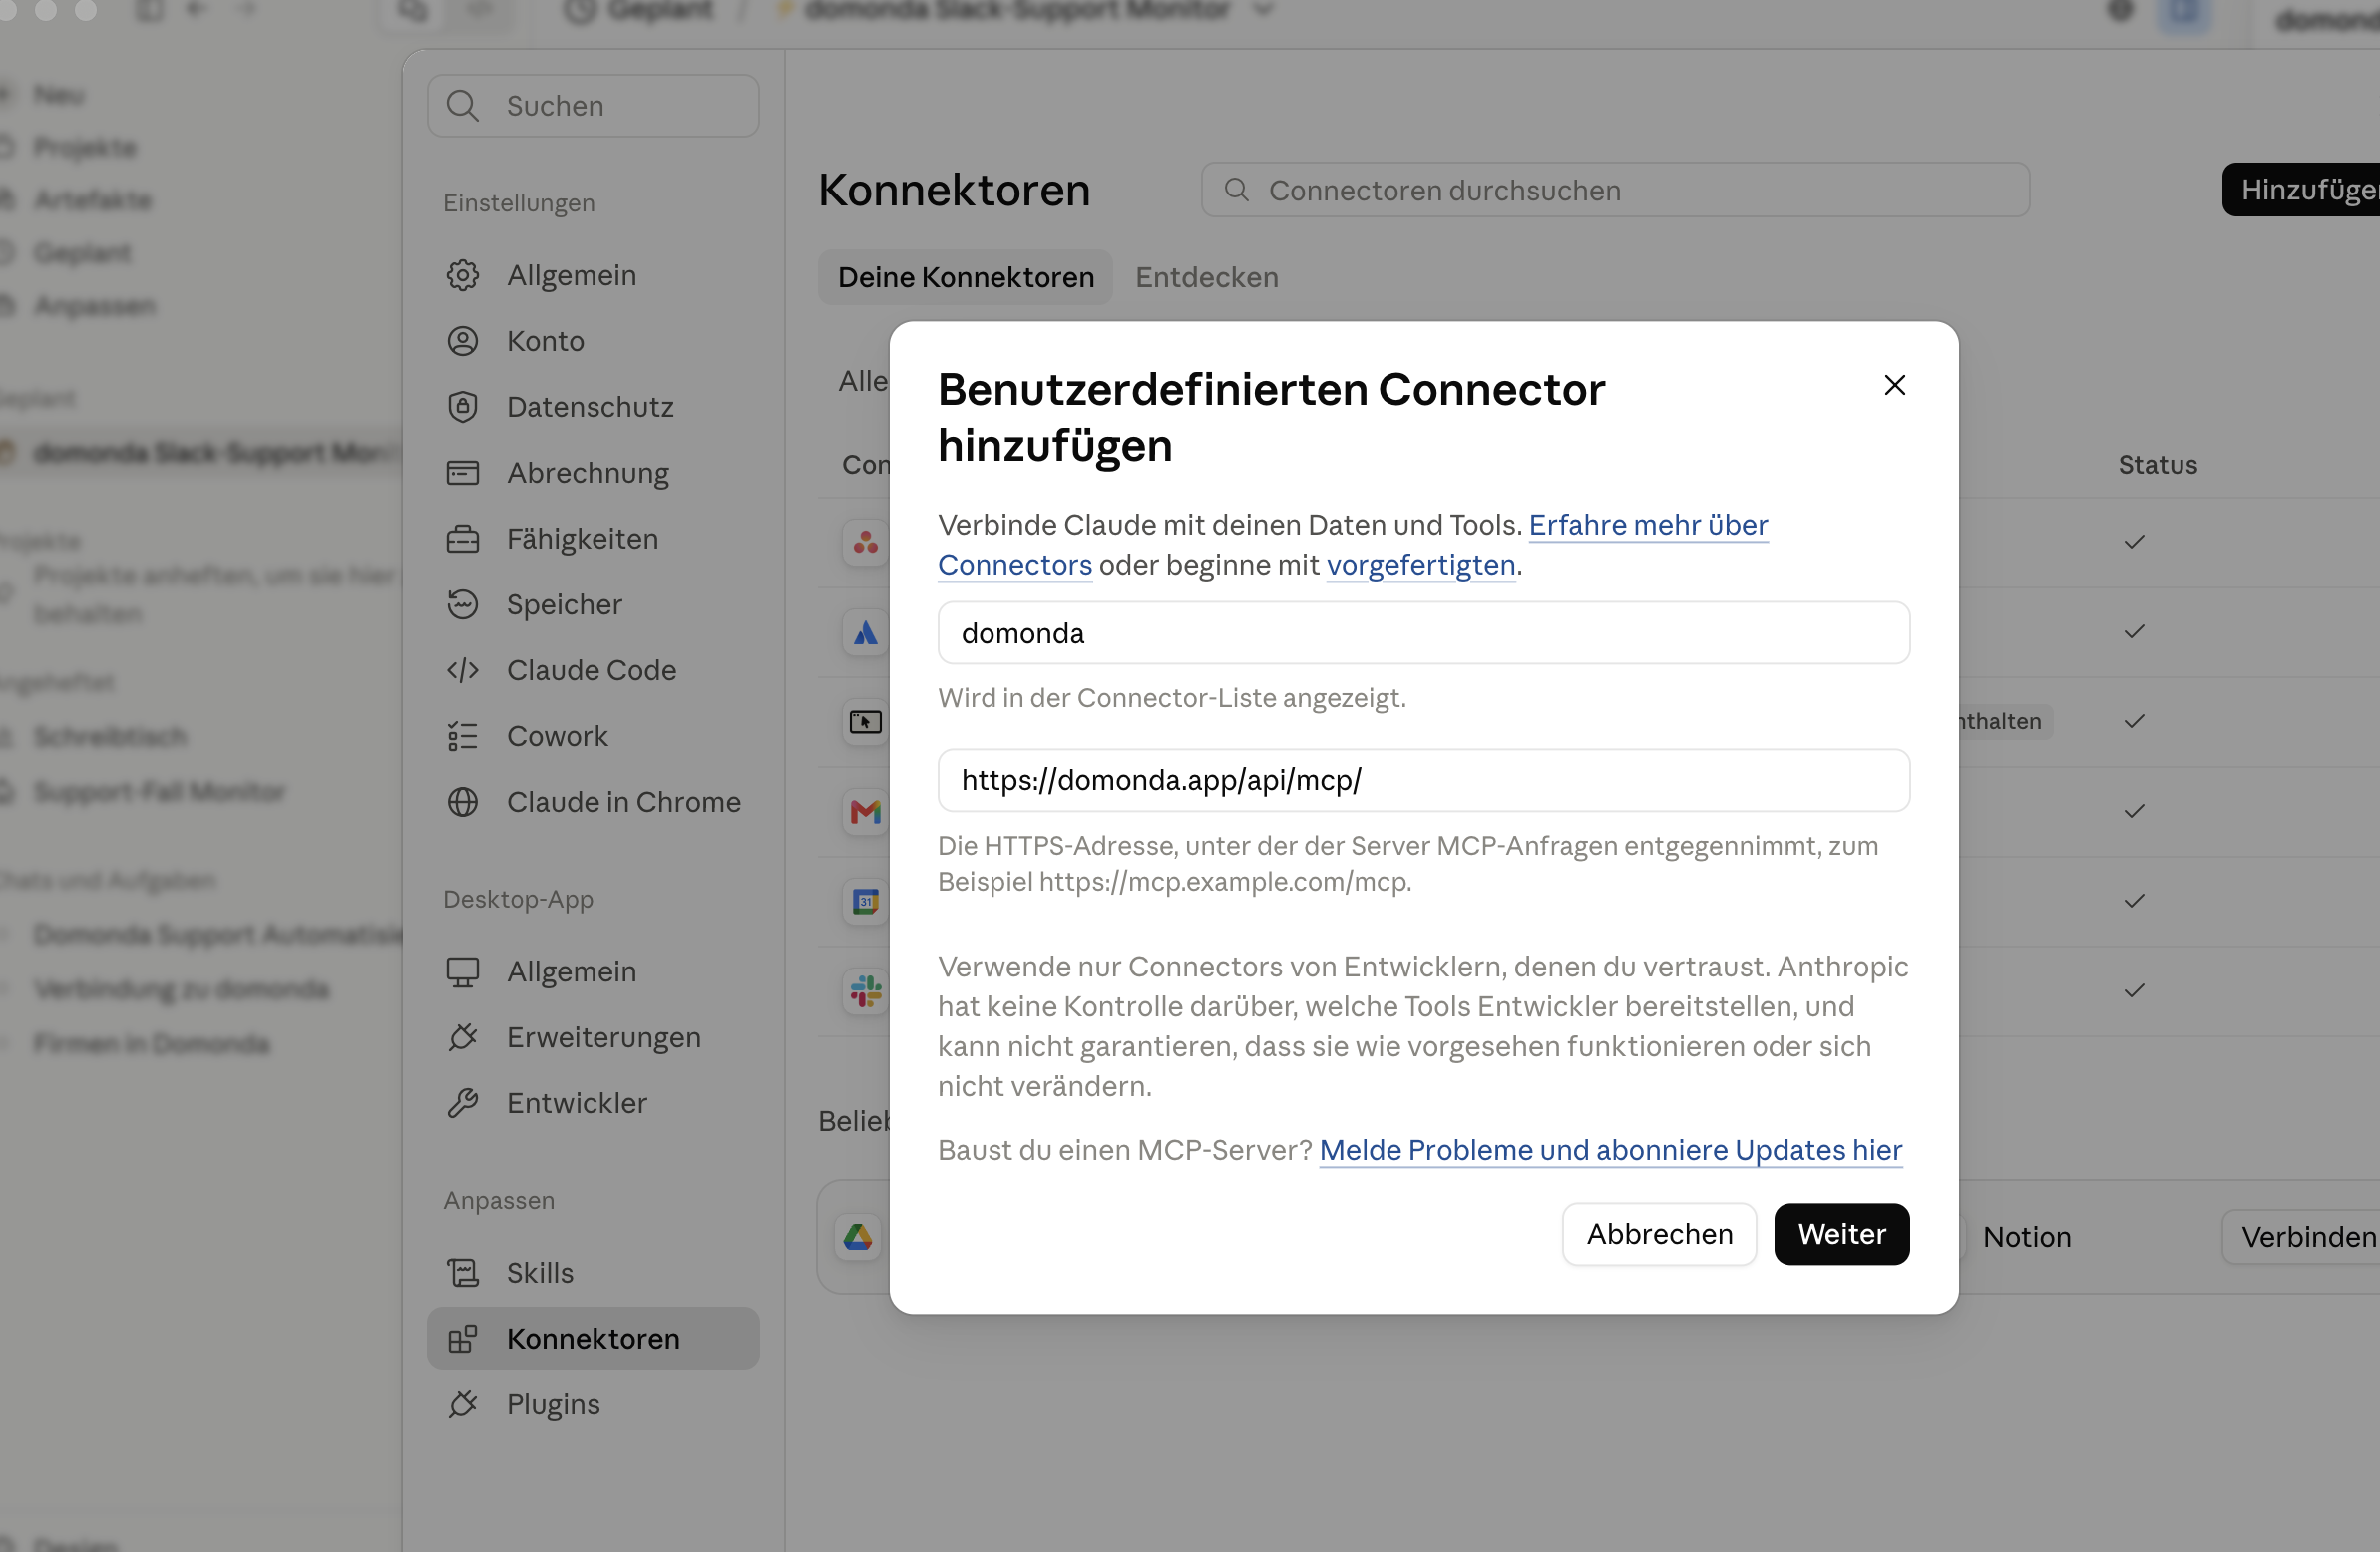Click the Abbrechen button
2380x1552 pixels.
(x=1659, y=1234)
